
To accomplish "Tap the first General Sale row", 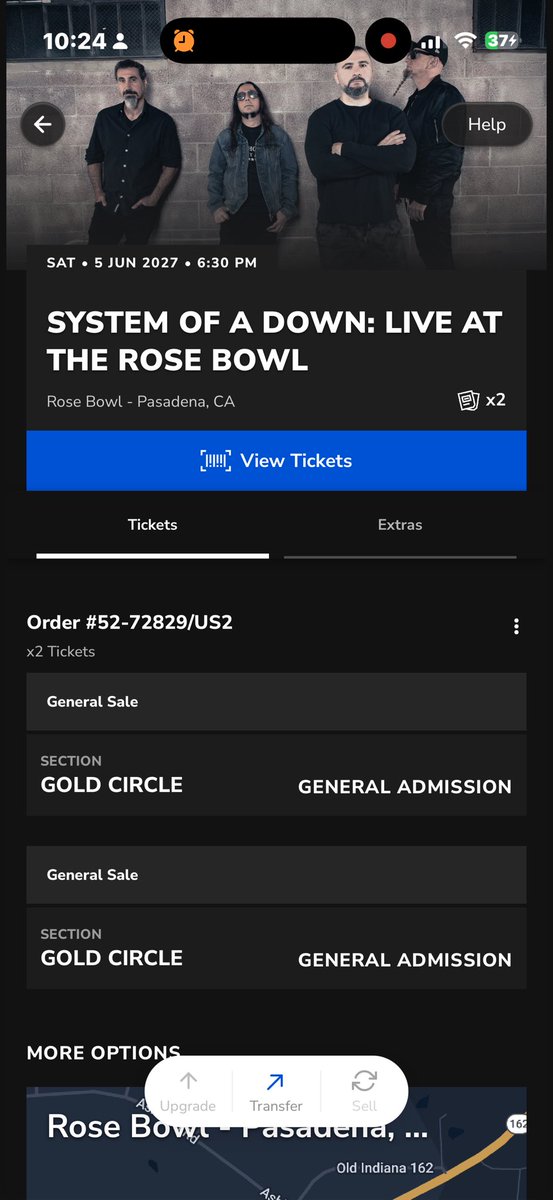I will pos(276,702).
